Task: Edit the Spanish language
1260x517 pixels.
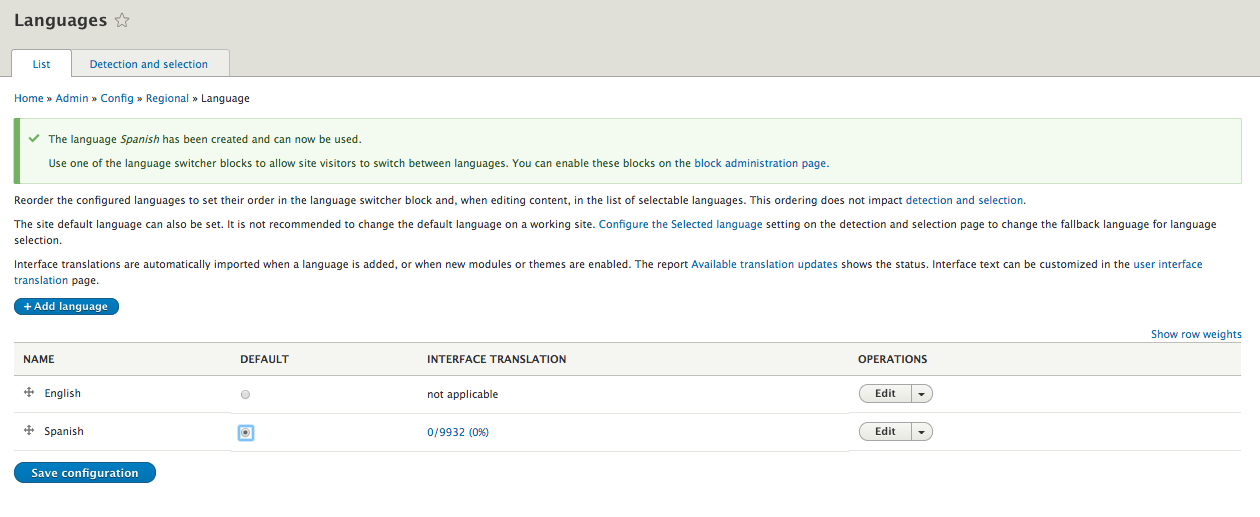Action: pos(885,432)
